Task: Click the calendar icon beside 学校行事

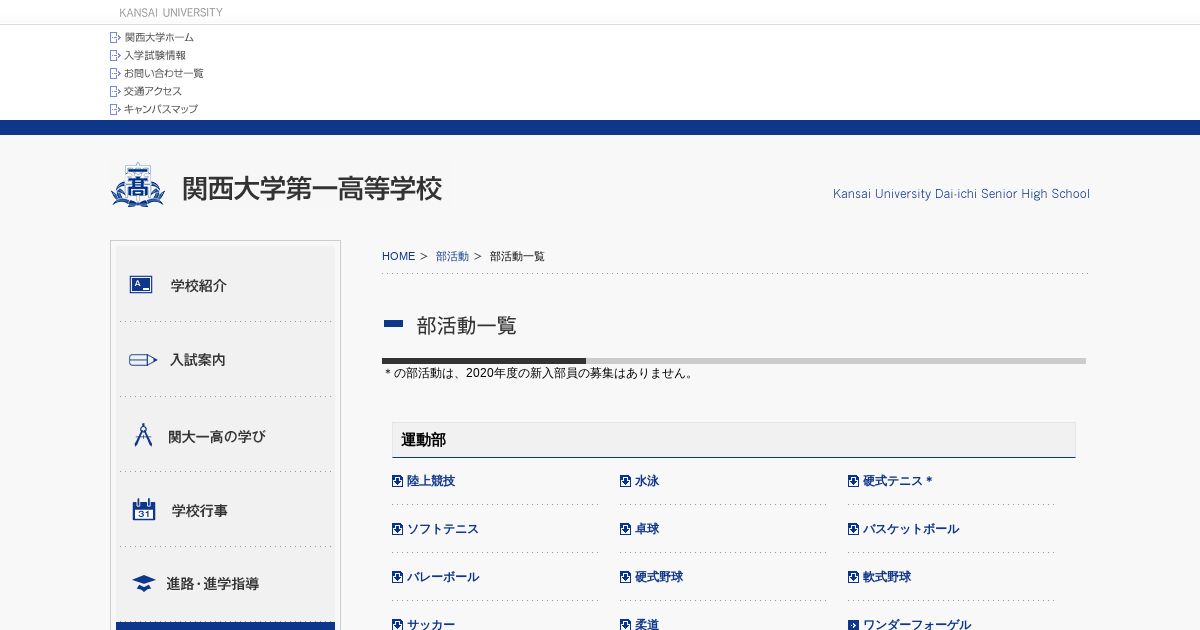Action: click(x=144, y=510)
